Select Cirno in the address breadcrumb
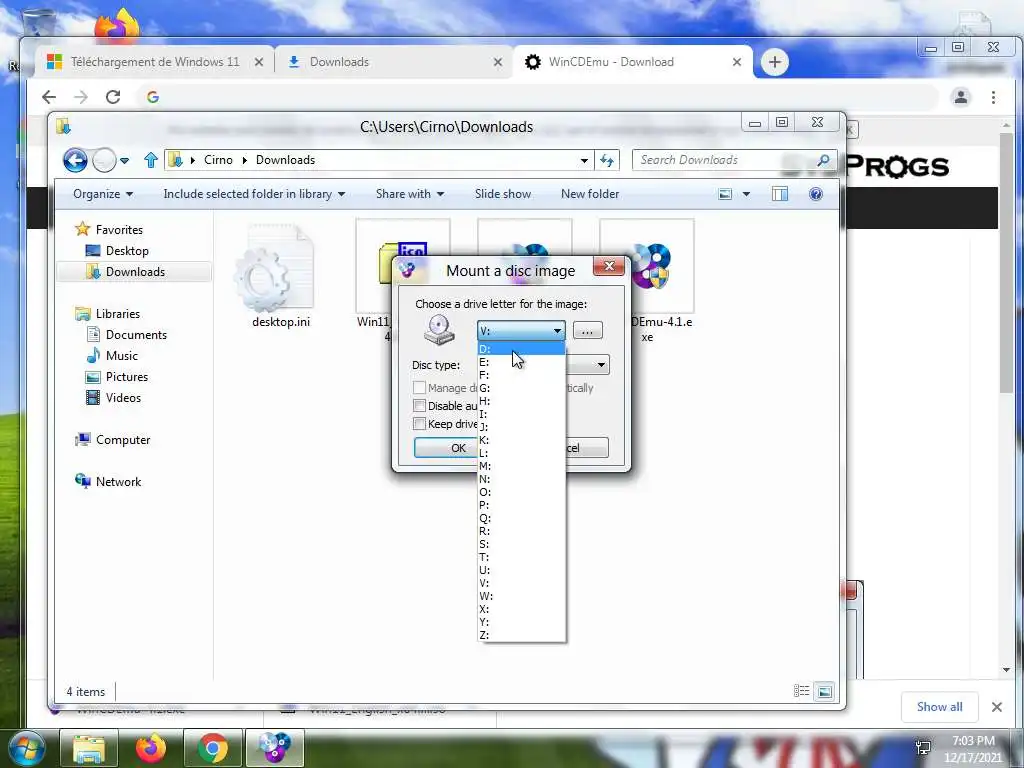Viewport: 1024px width, 768px height. click(x=218, y=160)
